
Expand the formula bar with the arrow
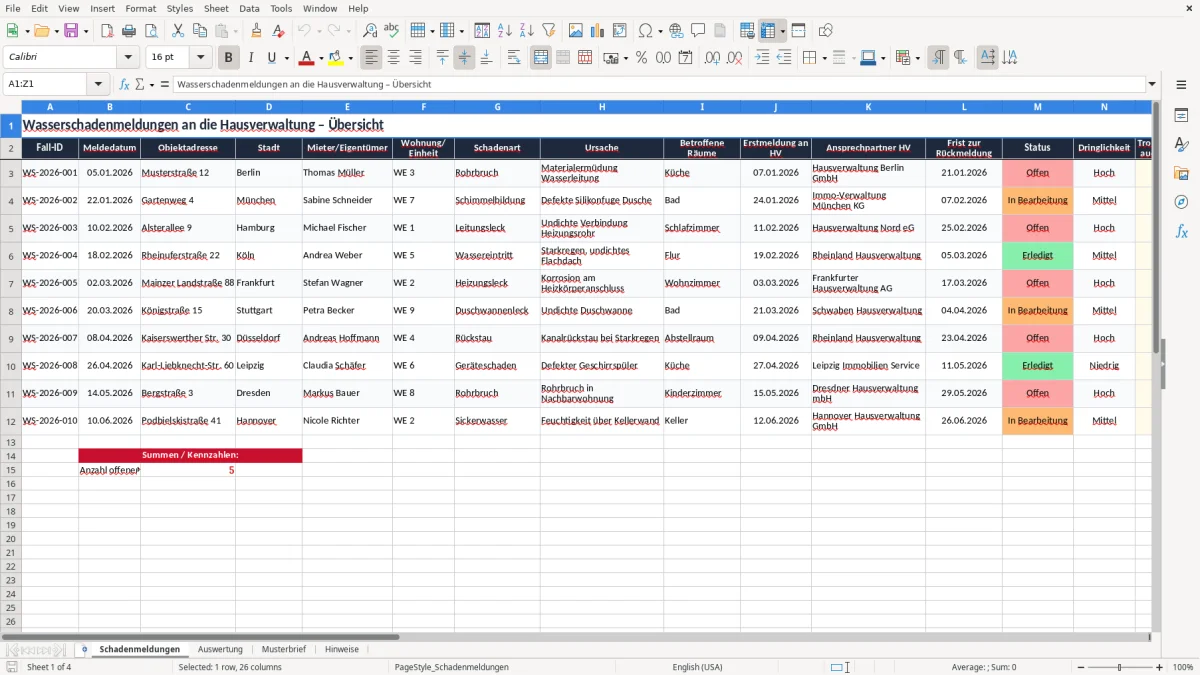1152,85
